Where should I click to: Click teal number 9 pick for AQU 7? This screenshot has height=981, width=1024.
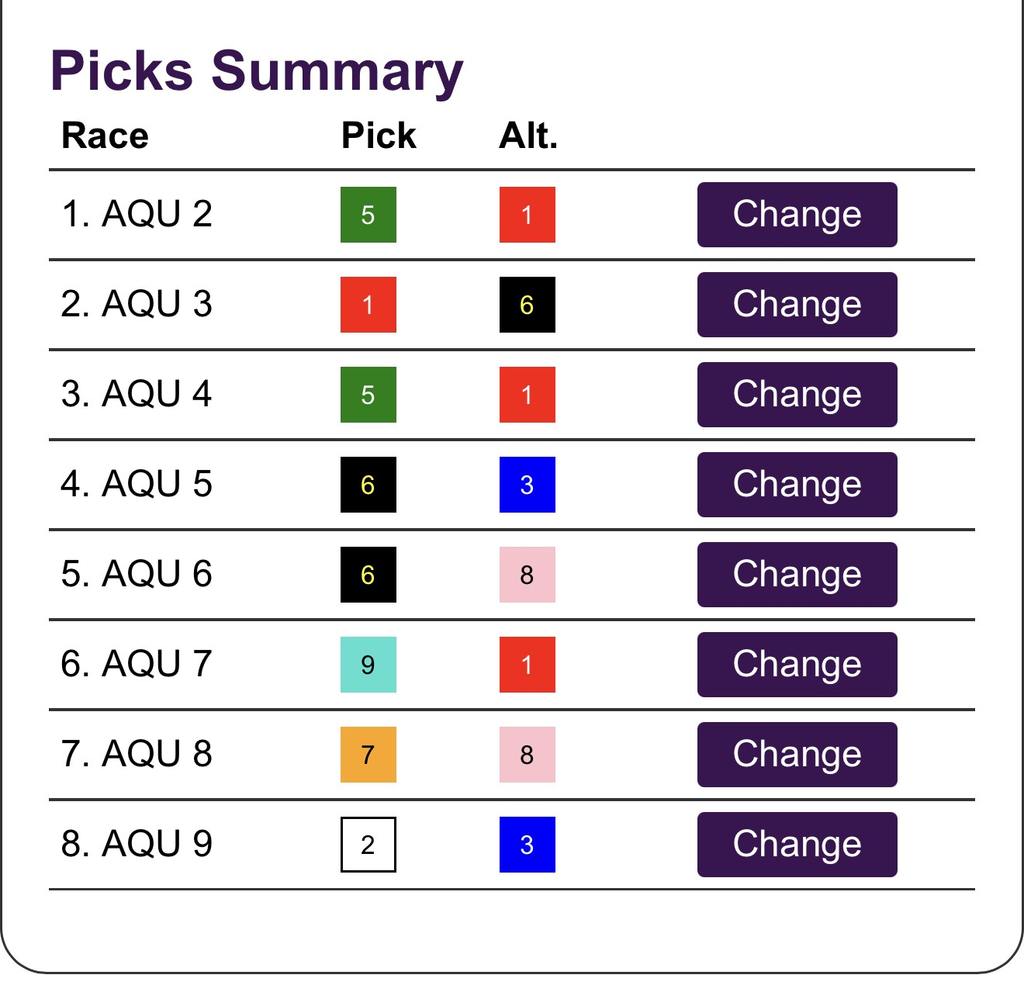click(x=368, y=665)
